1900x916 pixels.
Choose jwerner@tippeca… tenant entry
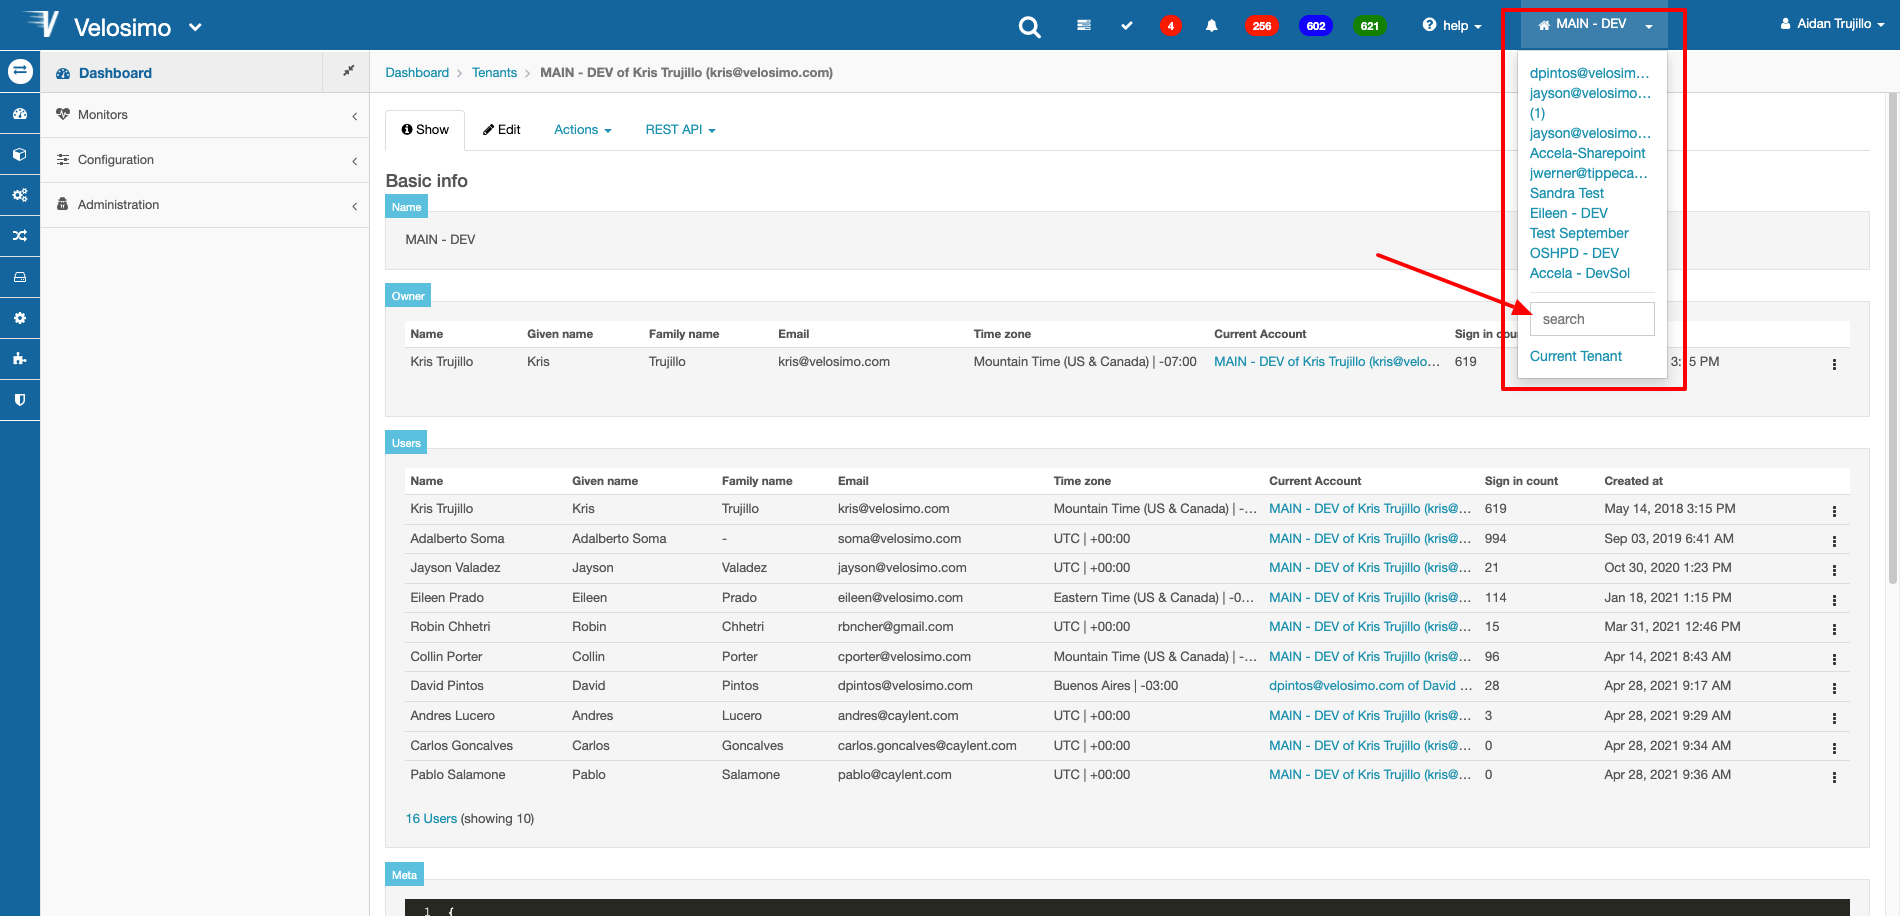[1588, 173]
